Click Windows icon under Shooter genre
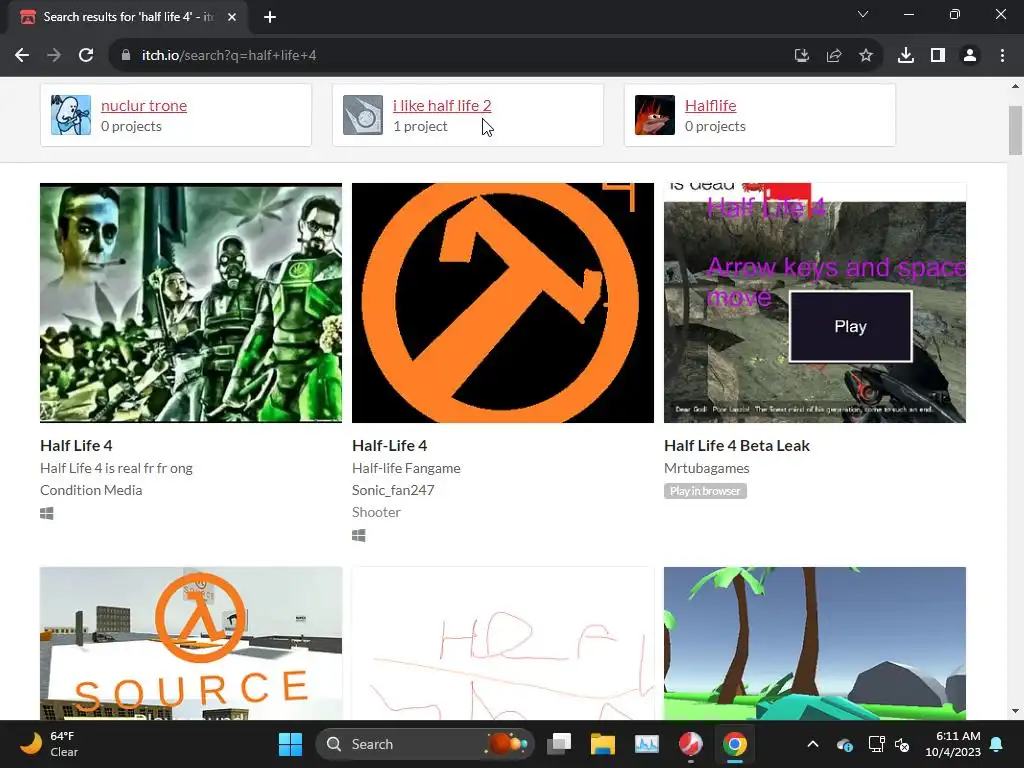Viewport: 1024px width, 768px height. click(x=359, y=536)
